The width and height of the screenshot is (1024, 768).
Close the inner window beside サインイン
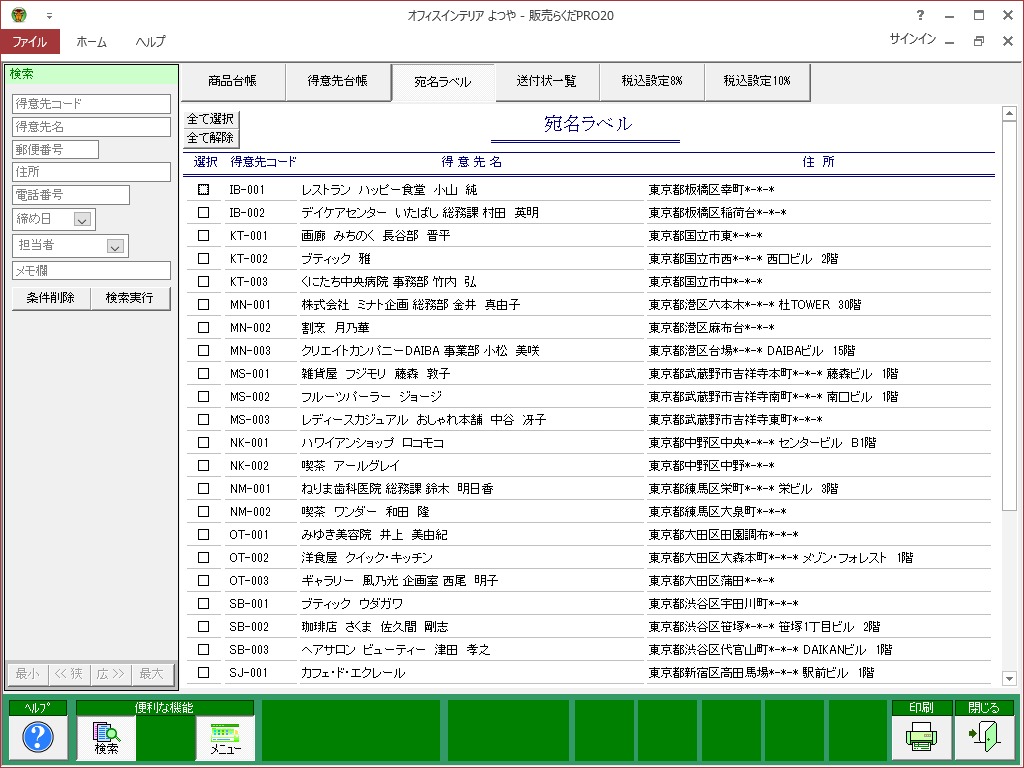pyautogui.click(x=1008, y=40)
